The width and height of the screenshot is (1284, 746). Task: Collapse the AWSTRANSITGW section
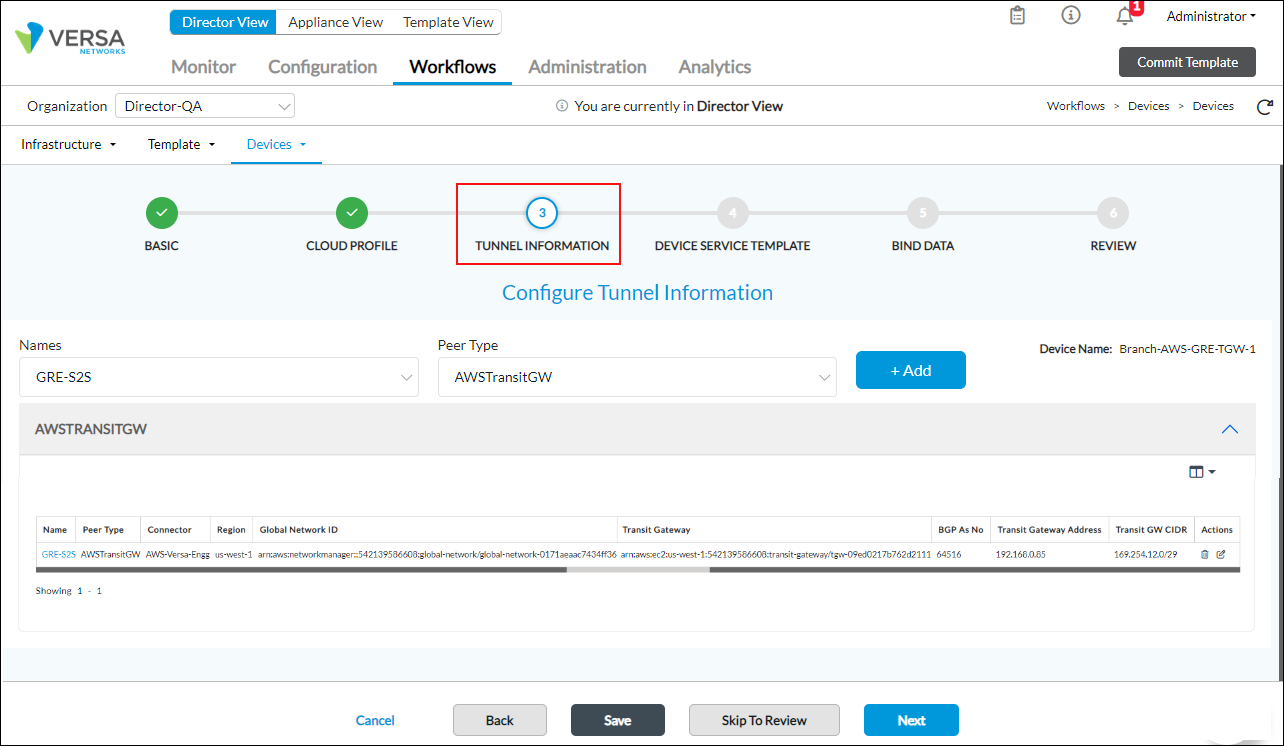click(x=1230, y=429)
